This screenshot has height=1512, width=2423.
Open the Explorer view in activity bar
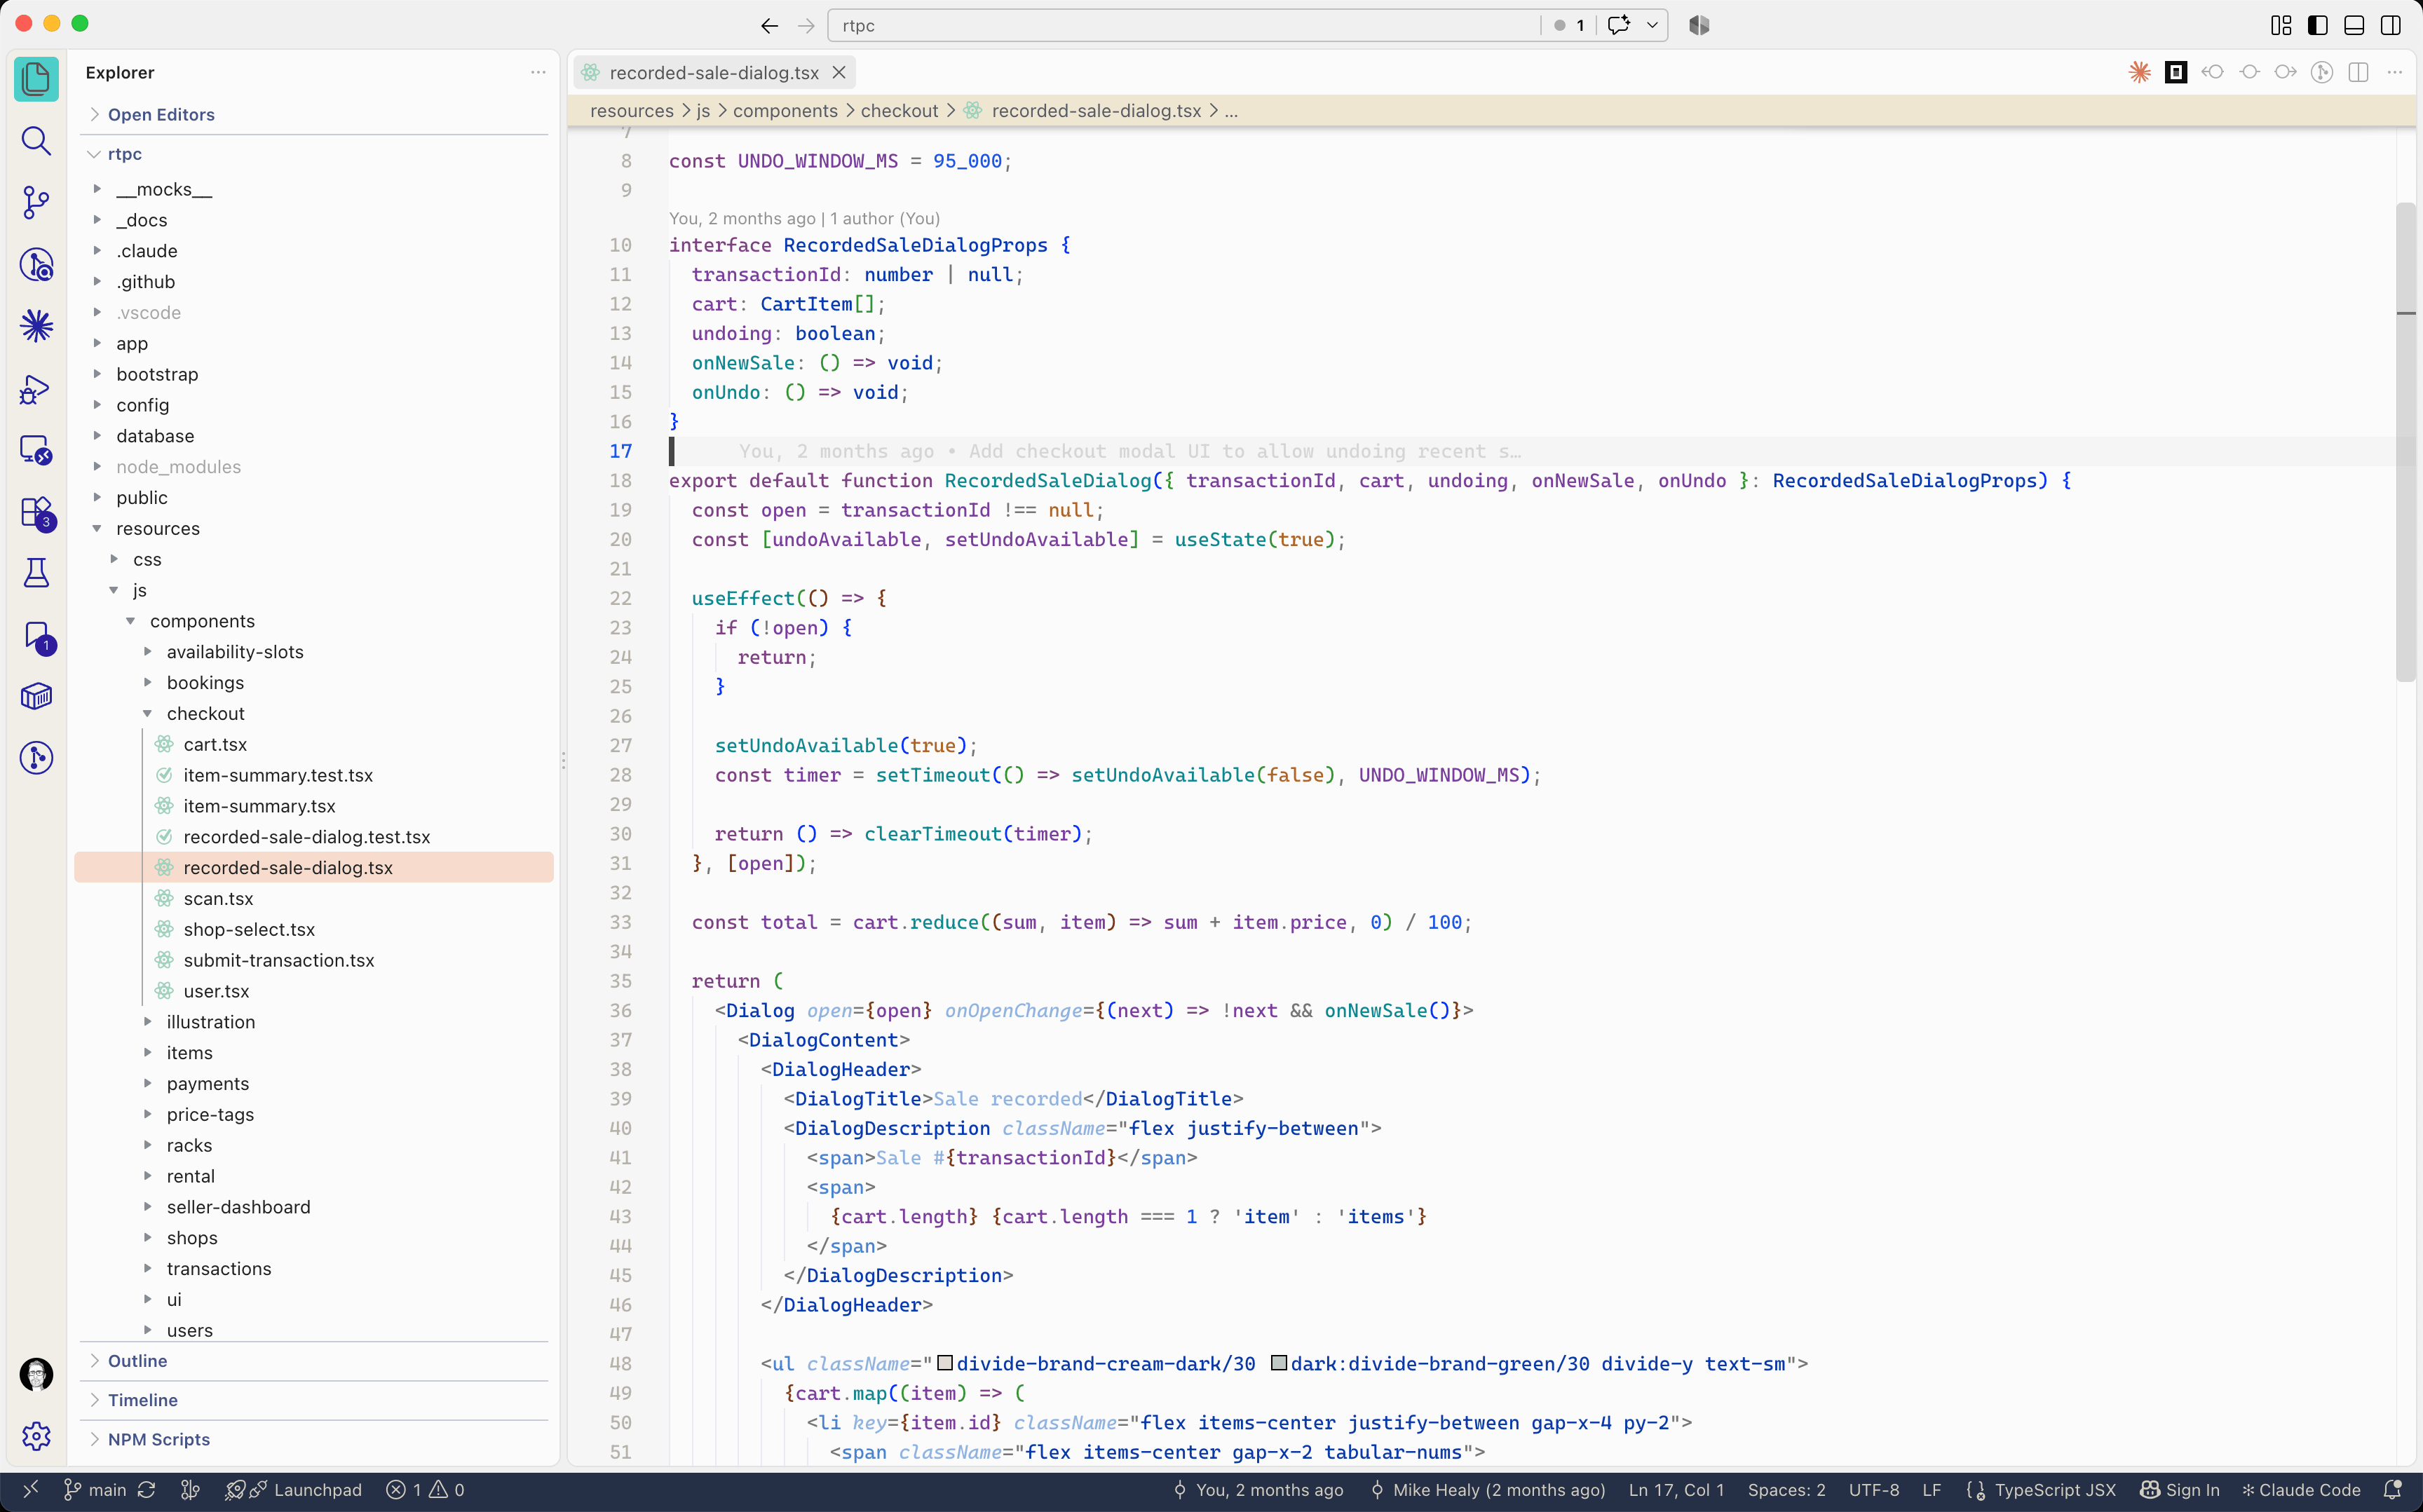pyautogui.click(x=36, y=79)
